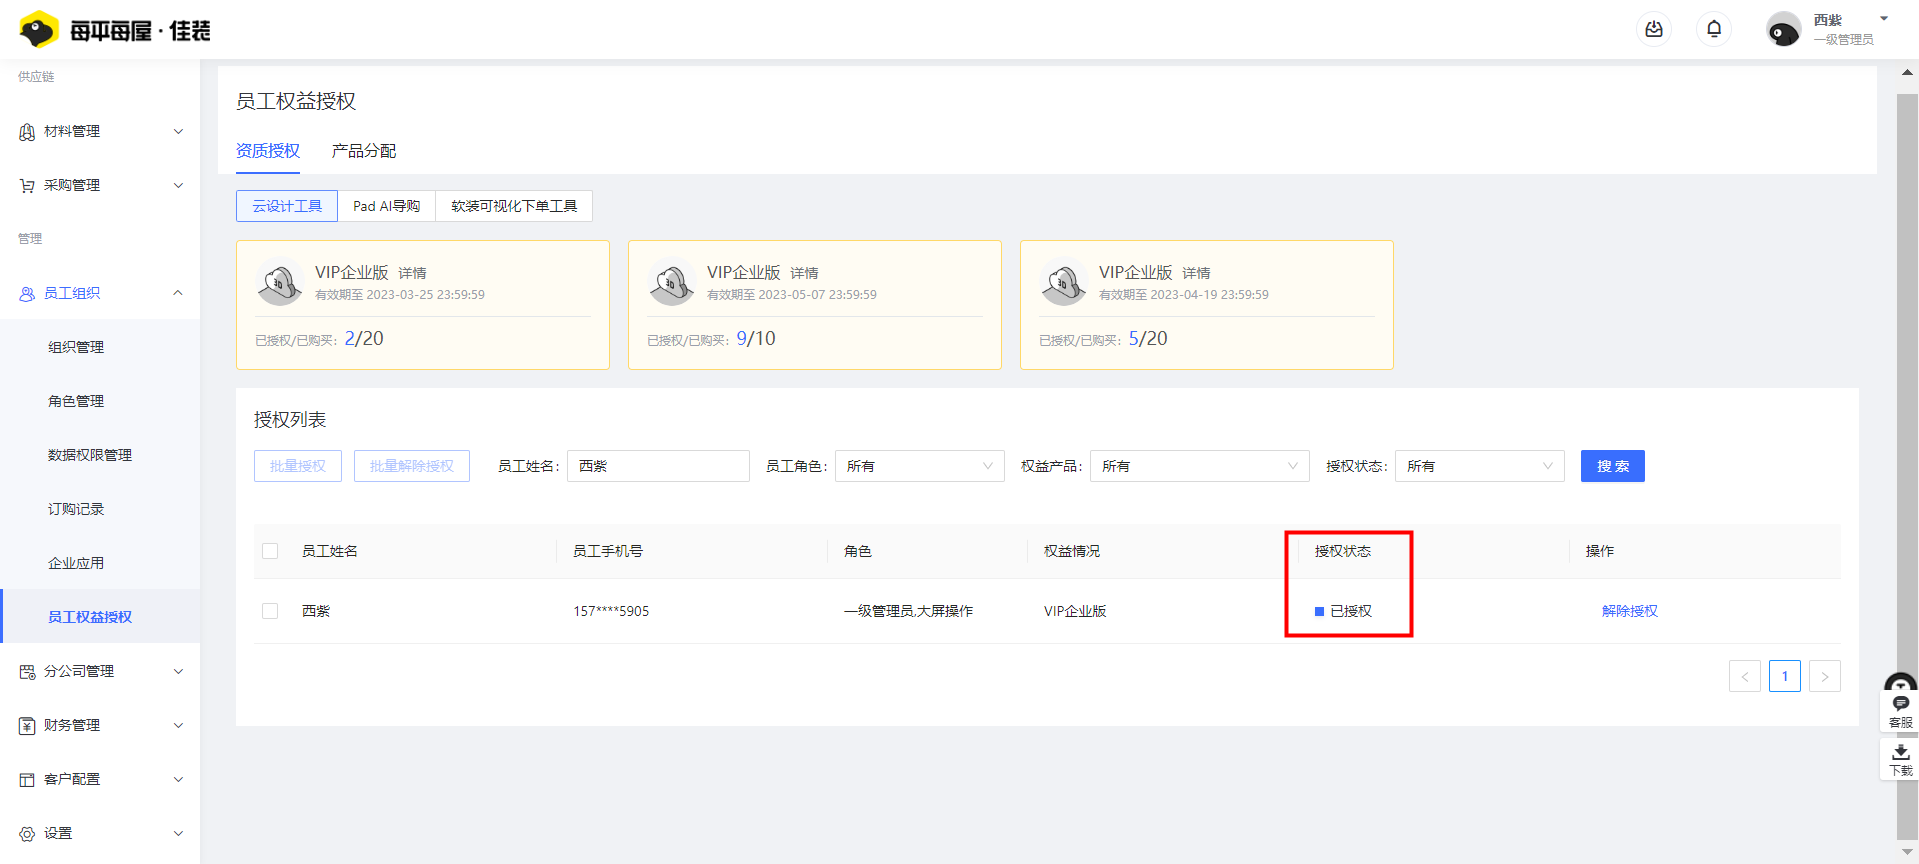The width and height of the screenshot is (1919, 864).
Task: Click the blue 搜索 button
Action: click(x=1613, y=466)
